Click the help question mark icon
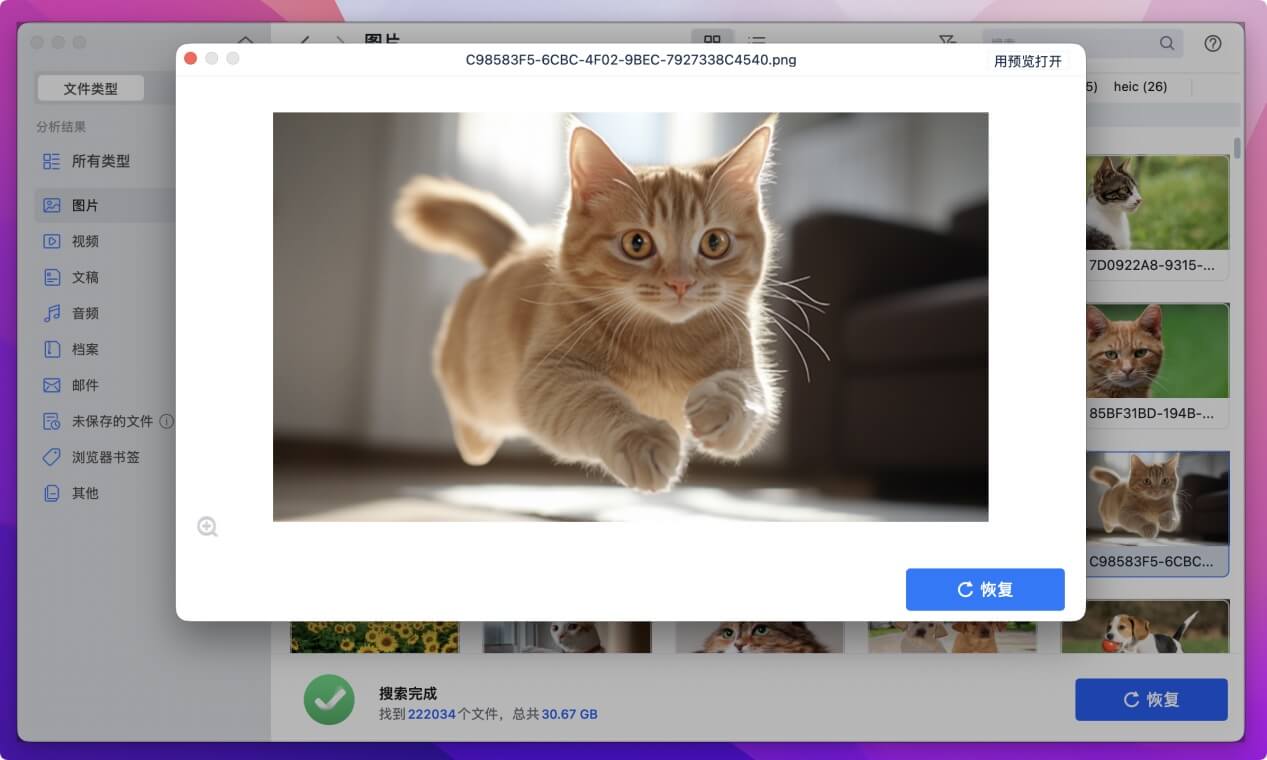The height and width of the screenshot is (760, 1267). tap(1213, 43)
